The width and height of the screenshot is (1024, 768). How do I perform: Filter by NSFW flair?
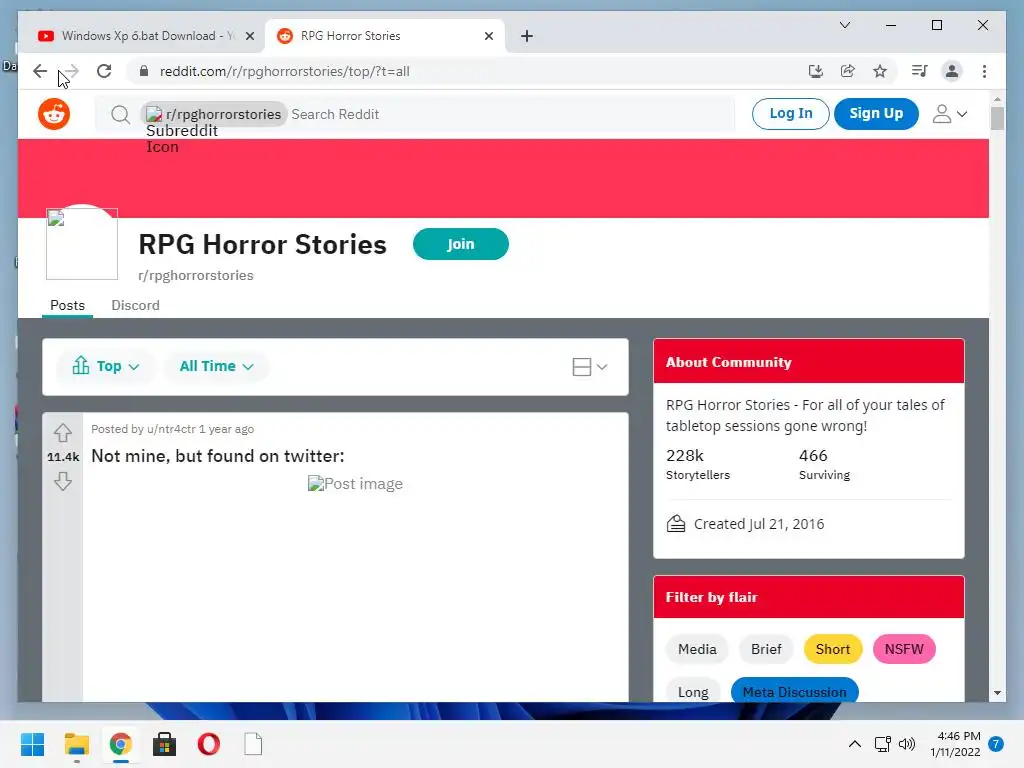(x=904, y=649)
